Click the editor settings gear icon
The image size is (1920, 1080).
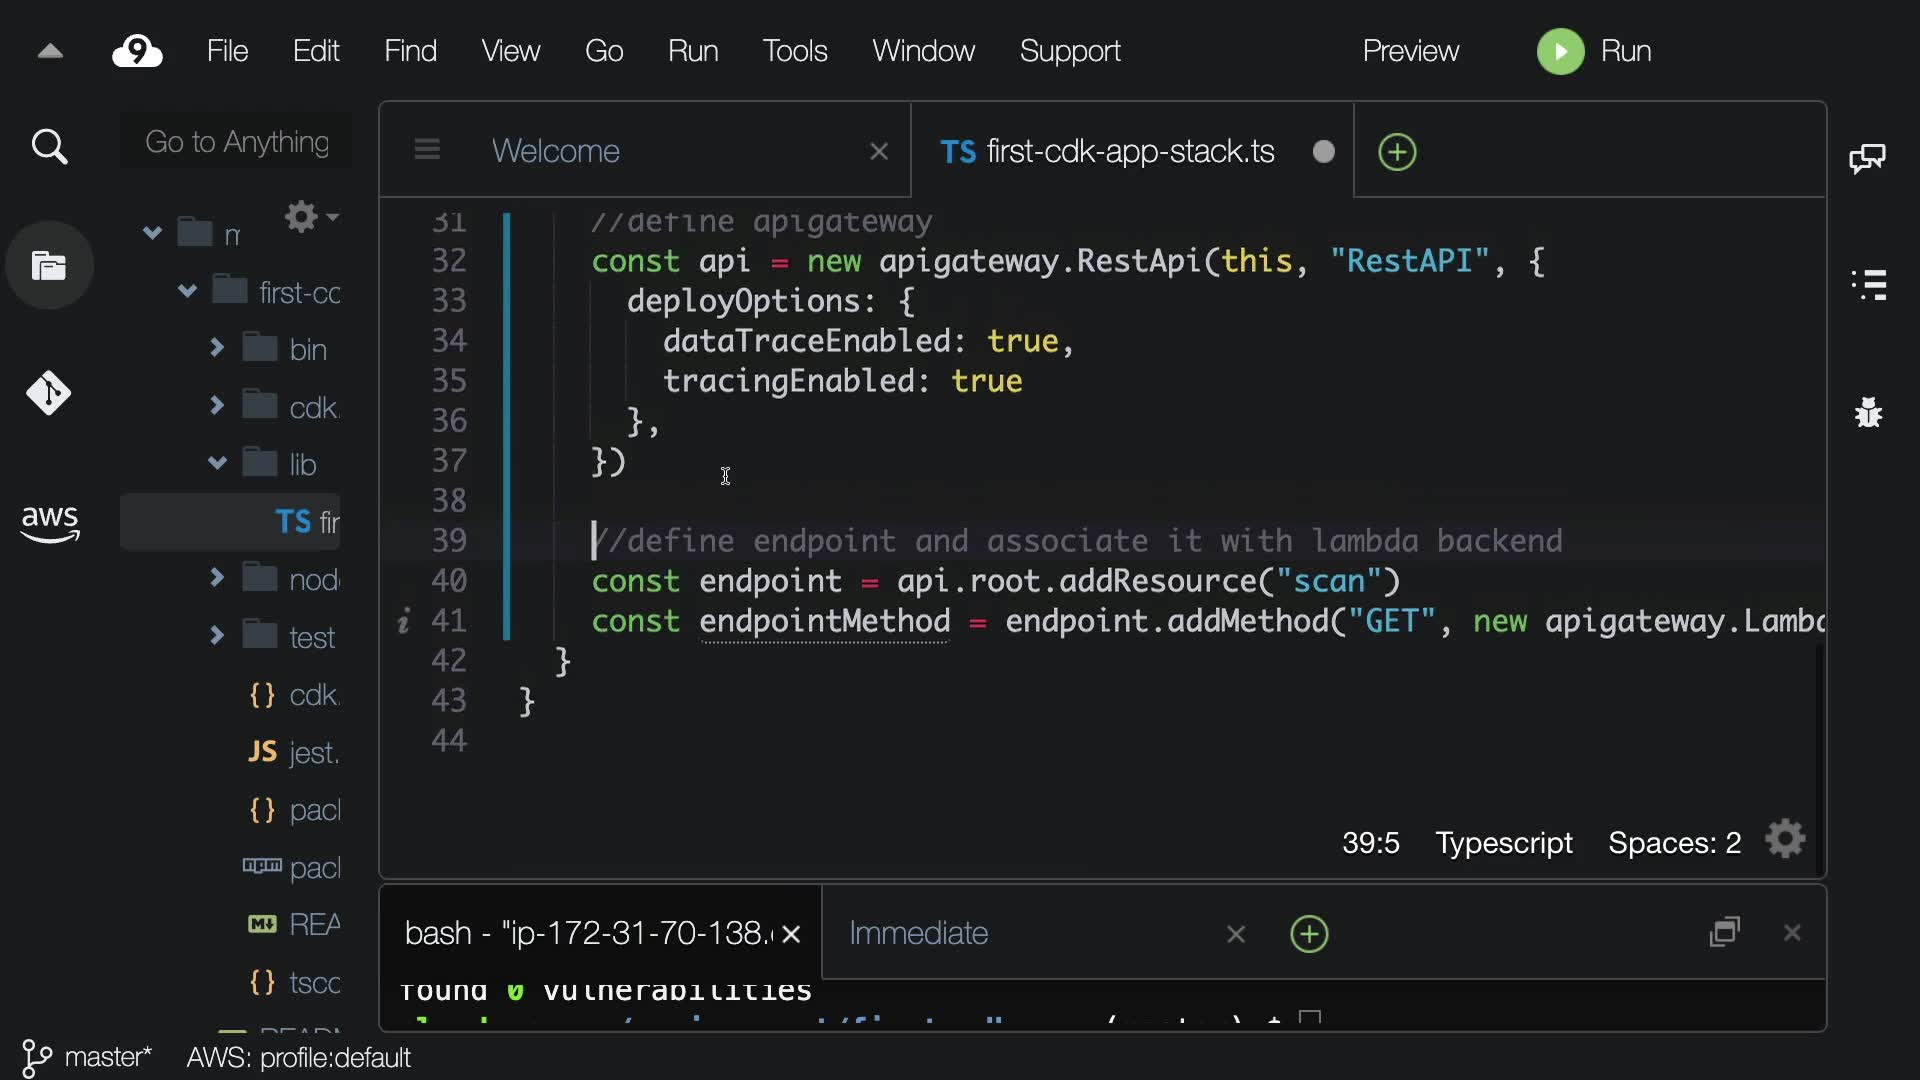click(x=1785, y=840)
